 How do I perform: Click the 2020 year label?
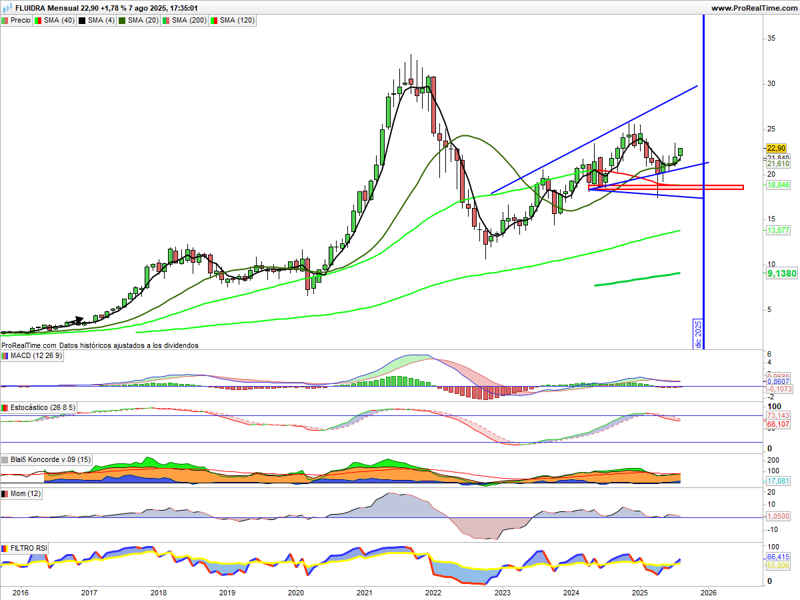[x=296, y=593]
